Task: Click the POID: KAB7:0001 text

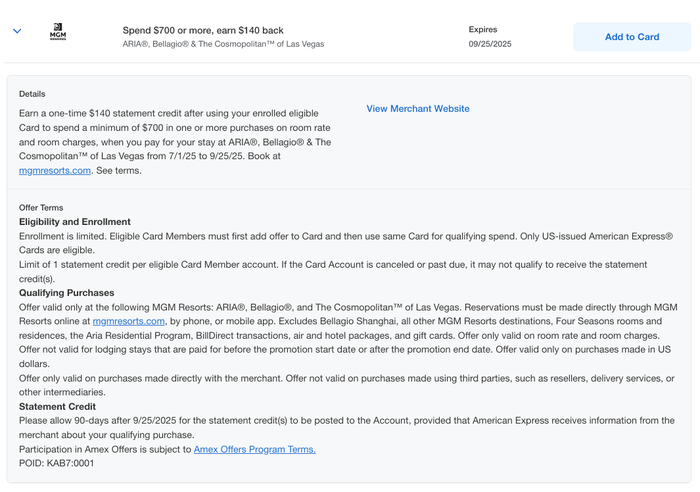Action: [56, 463]
